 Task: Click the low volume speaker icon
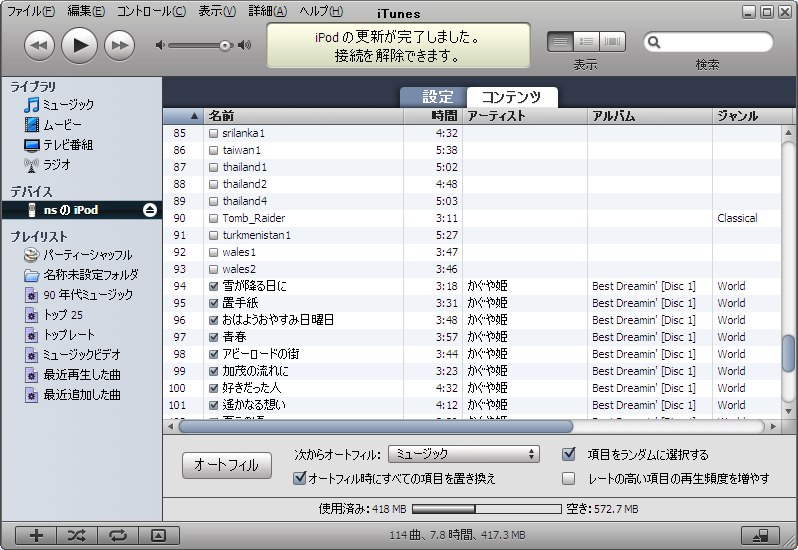tap(160, 45)
